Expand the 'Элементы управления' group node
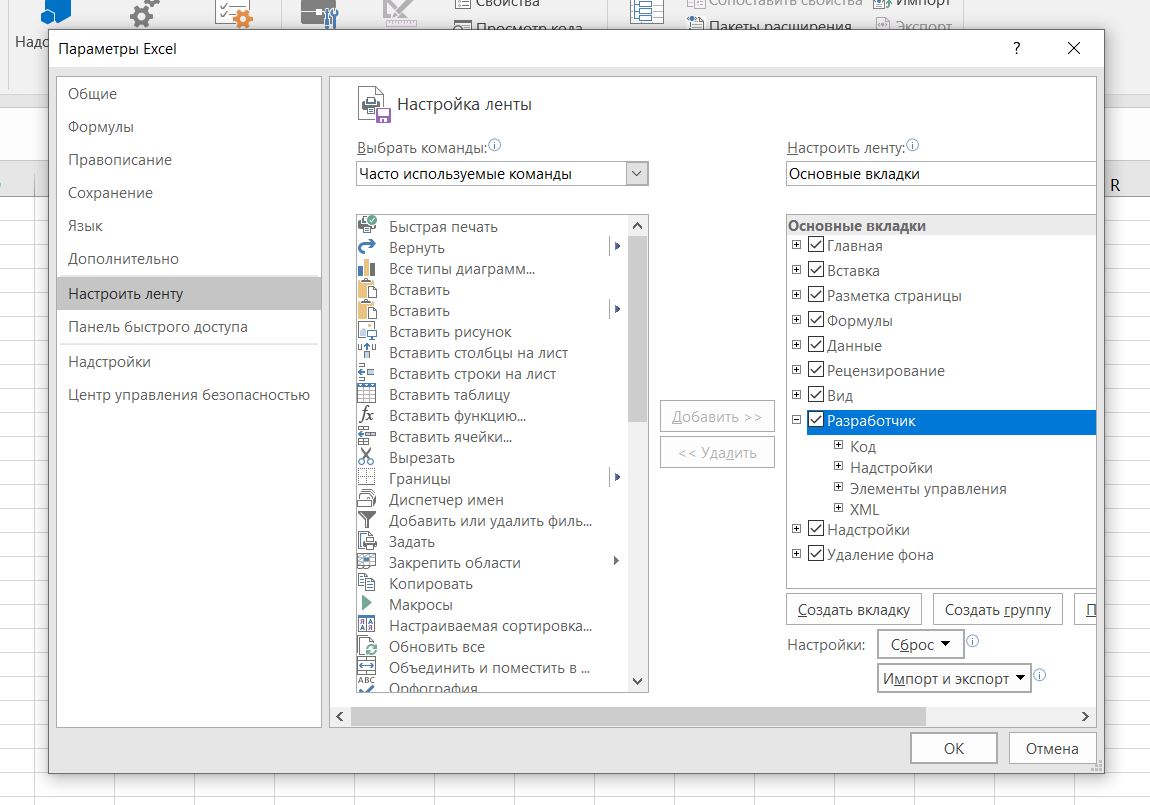The width and height of the screenshot is (1150, 805). [838, 487]
